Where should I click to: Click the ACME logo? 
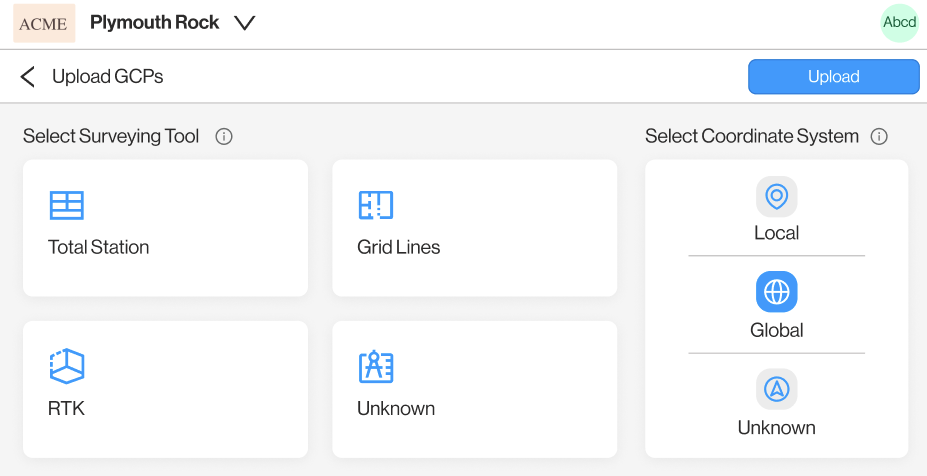point(44,23)
